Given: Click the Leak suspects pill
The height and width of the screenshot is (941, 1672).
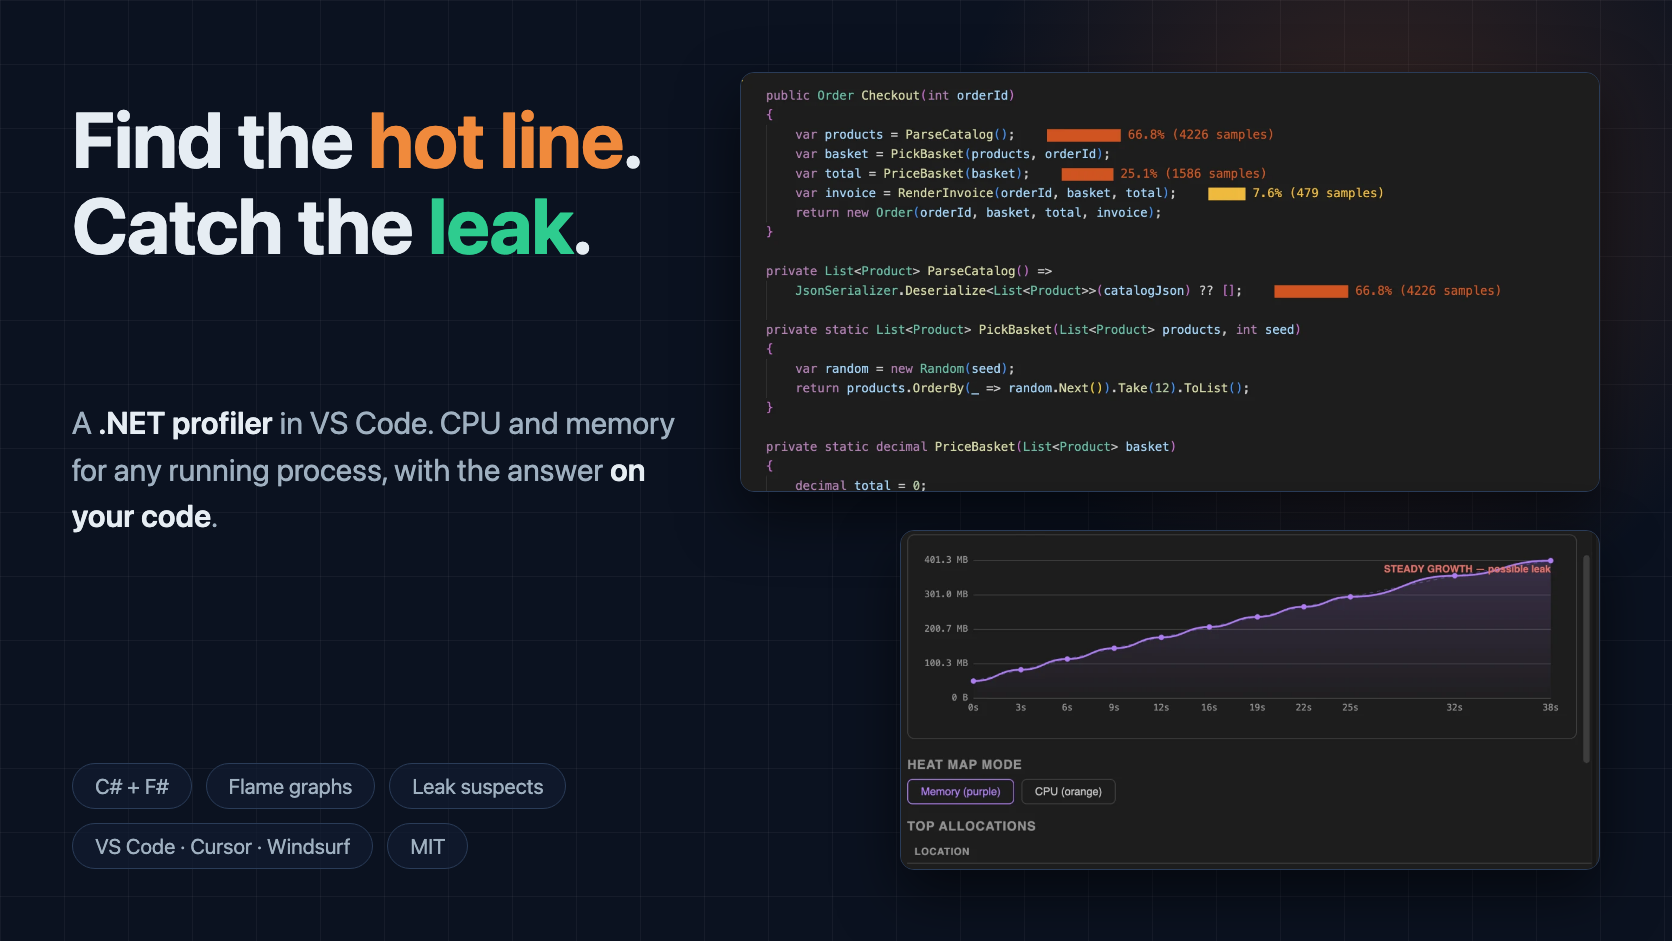Looking at the screenshot, I should pos(477,787).
